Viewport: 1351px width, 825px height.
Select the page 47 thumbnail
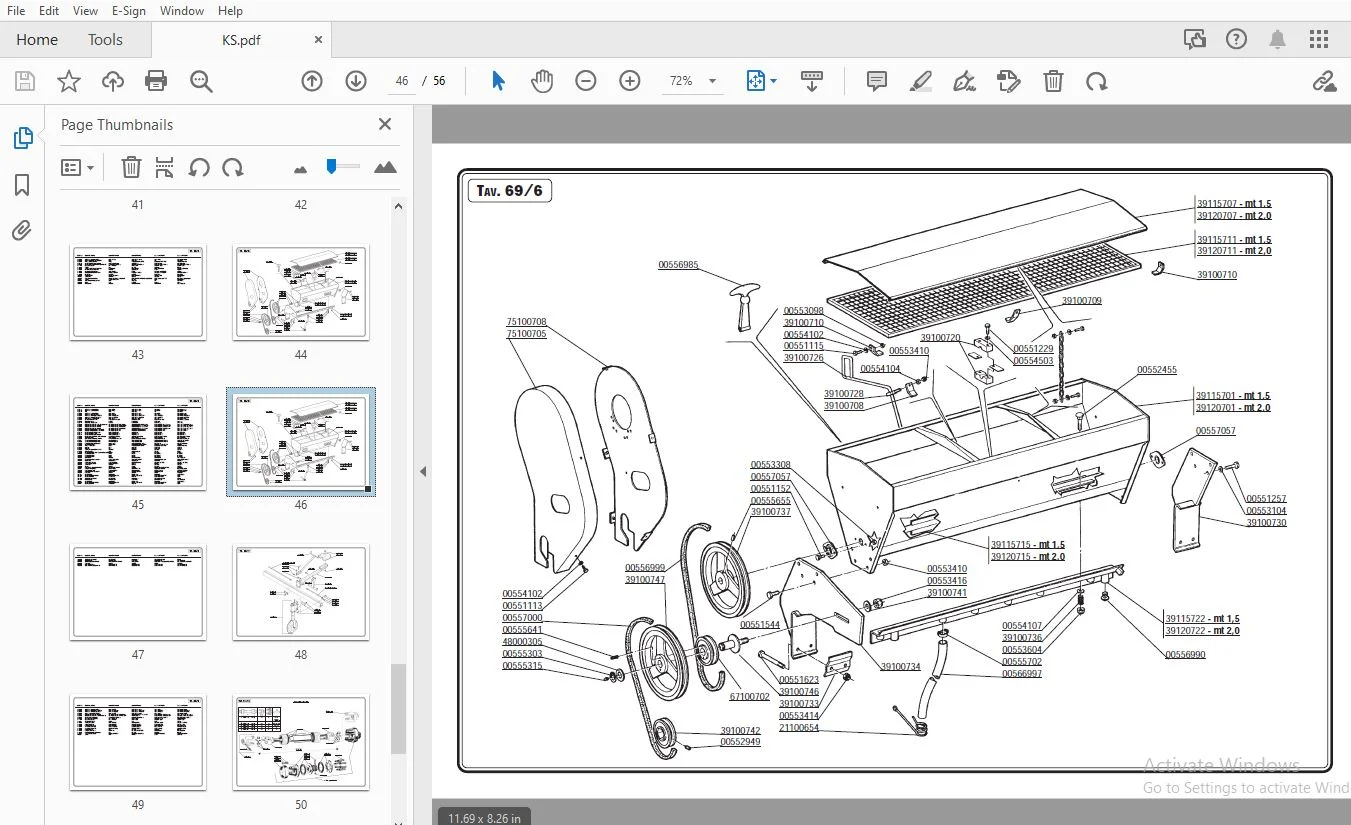coord(138,592)
